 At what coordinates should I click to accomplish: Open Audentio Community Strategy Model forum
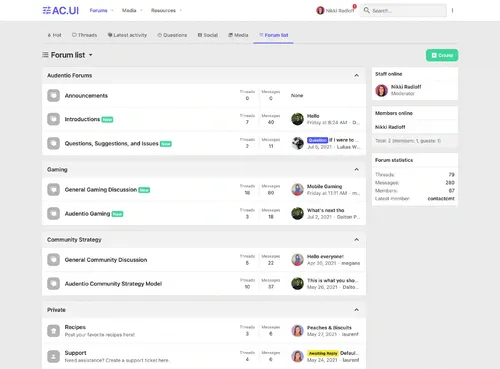[x=113, y=284]
